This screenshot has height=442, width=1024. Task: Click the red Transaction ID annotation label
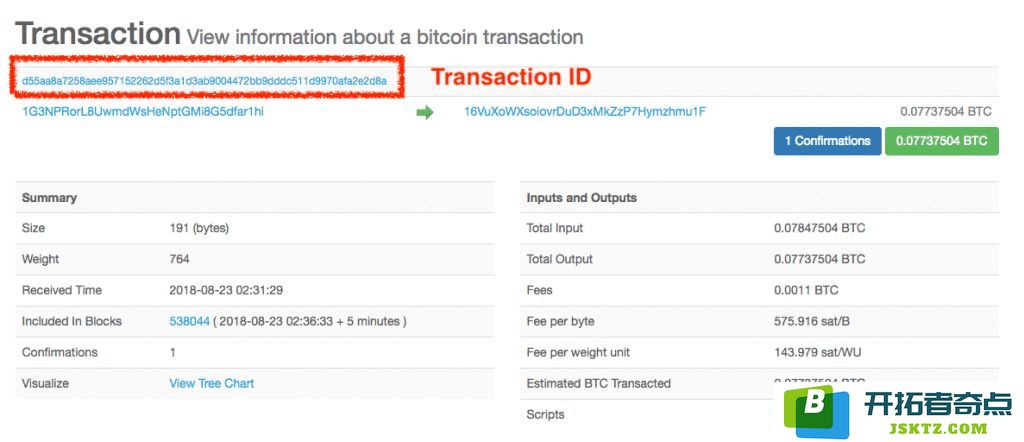(x=511, y=77)
